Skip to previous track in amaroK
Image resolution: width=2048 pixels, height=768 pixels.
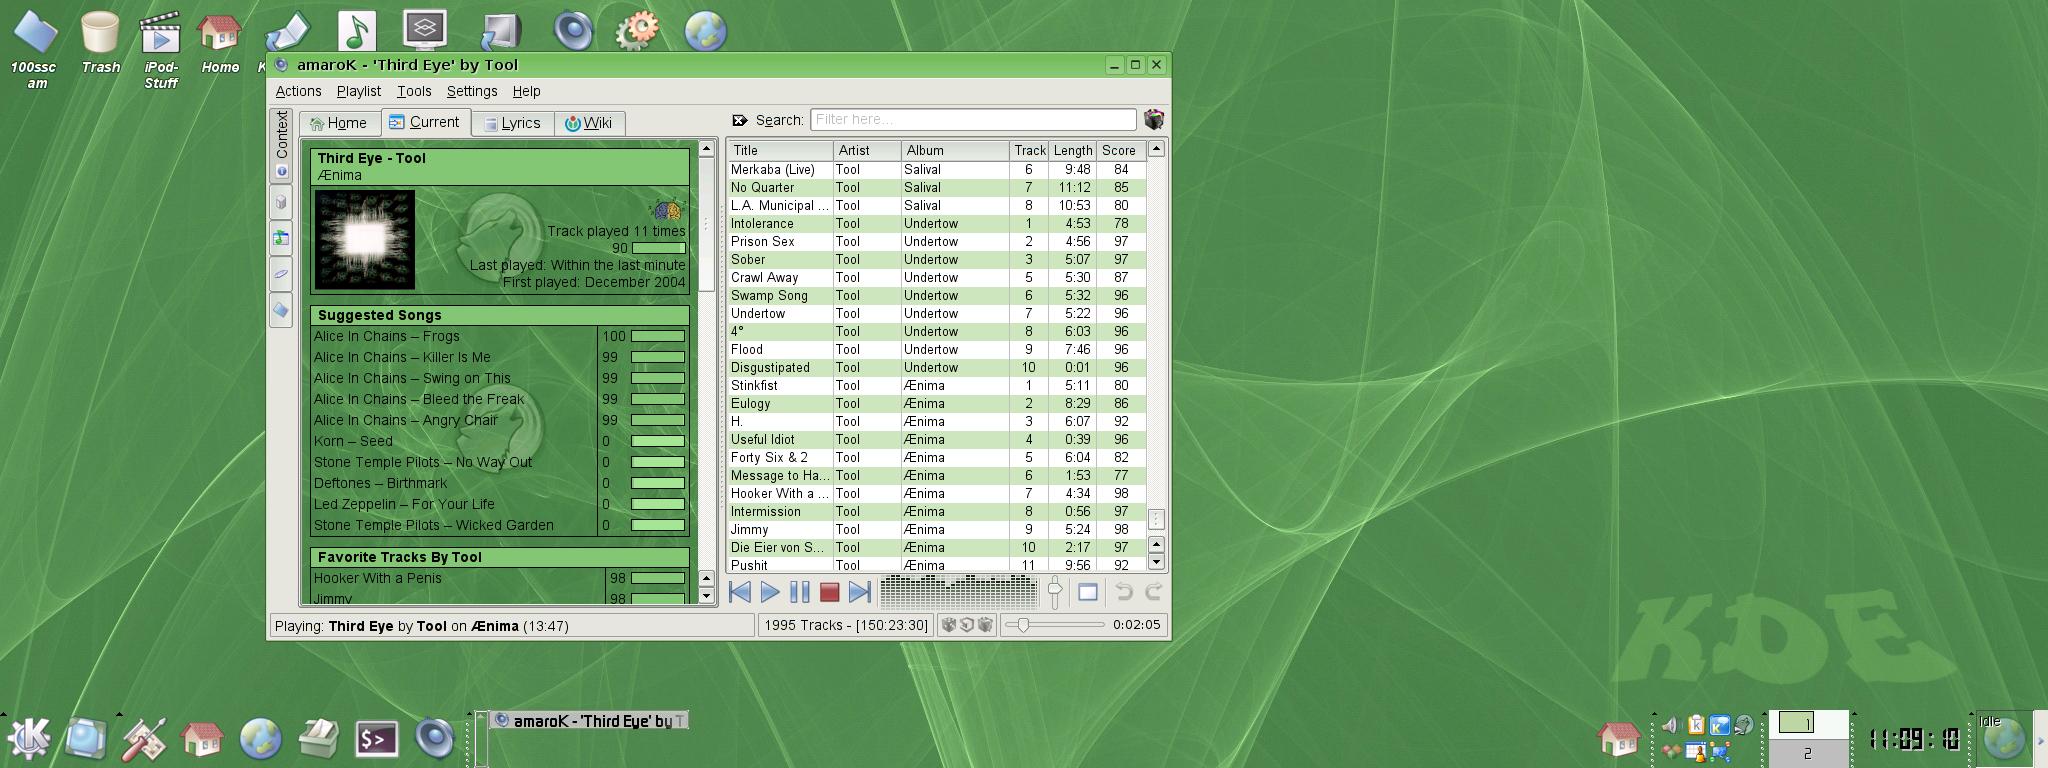point(740,592)
